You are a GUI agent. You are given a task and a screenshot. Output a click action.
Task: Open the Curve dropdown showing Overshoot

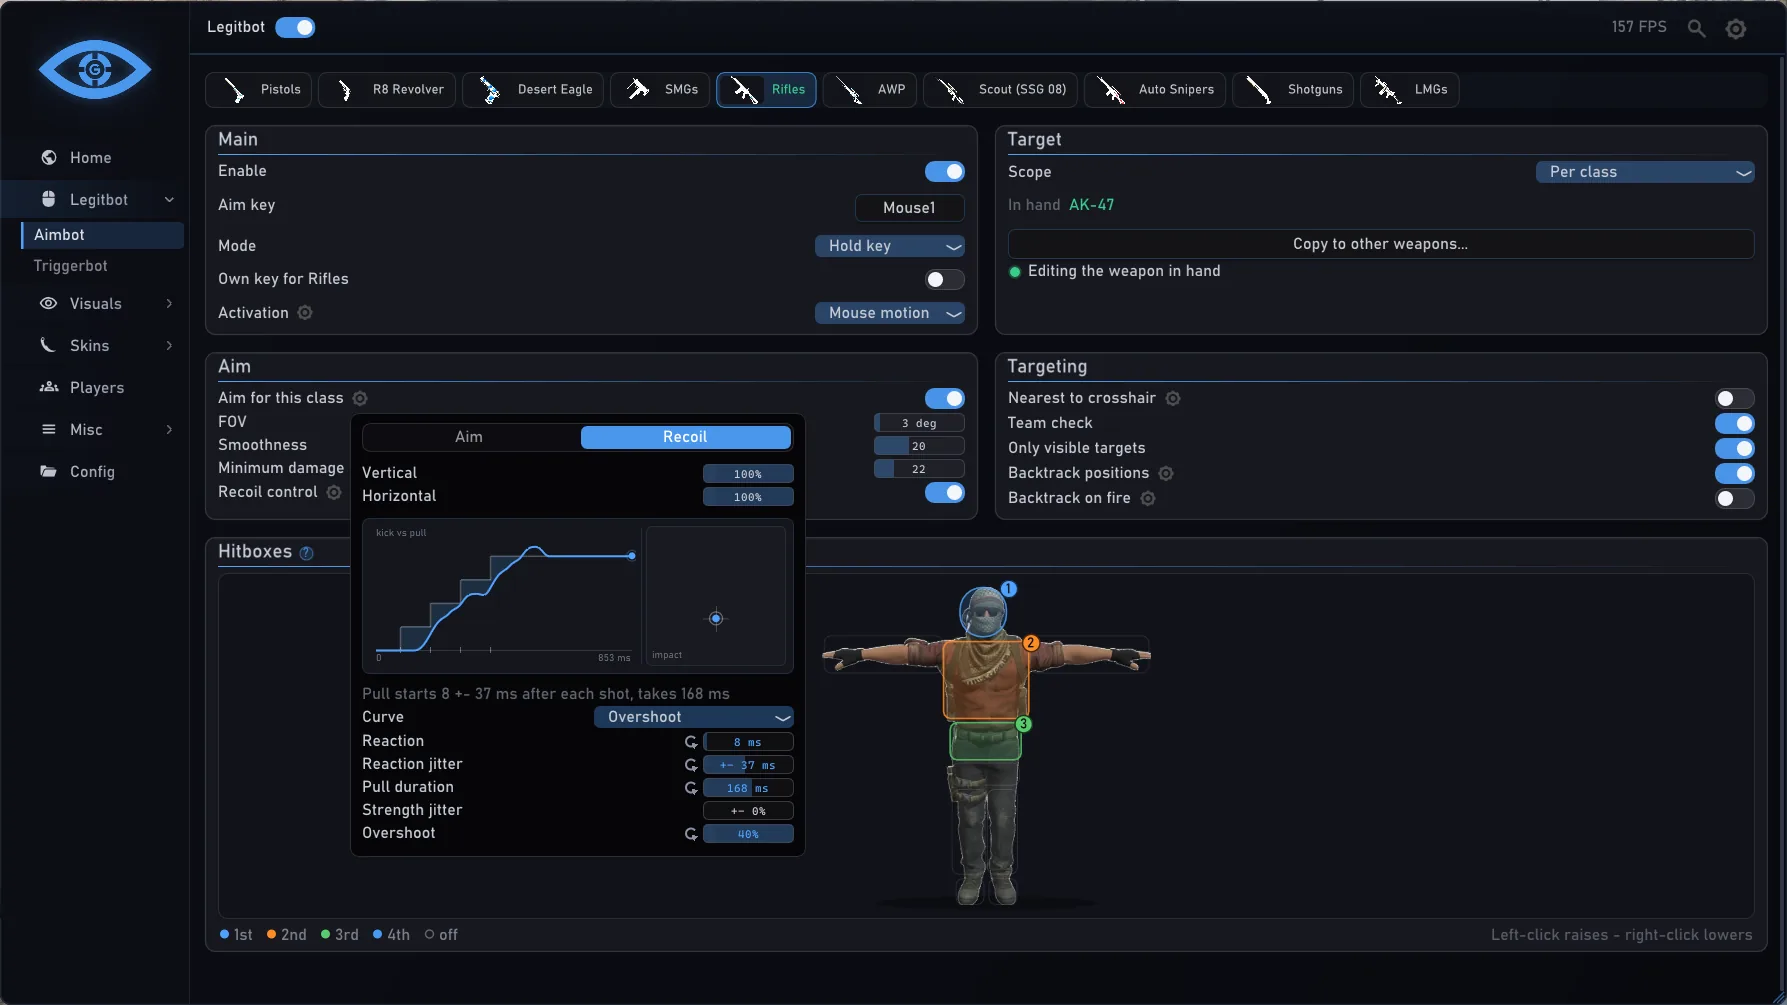coord(694,717)
